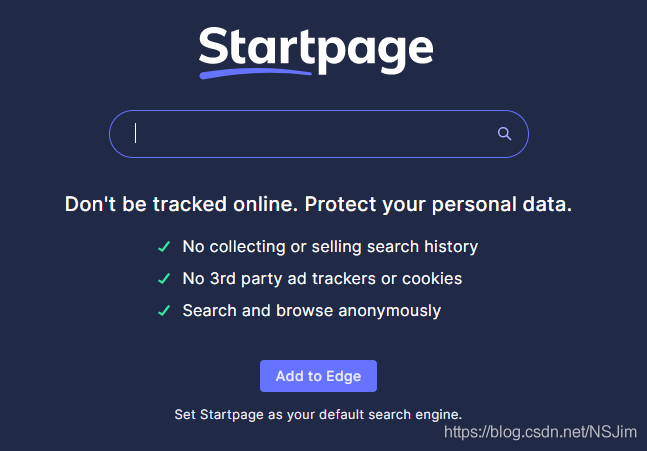
Task: Click "No collecting or selling search history" text
Action: click(330, 247)
